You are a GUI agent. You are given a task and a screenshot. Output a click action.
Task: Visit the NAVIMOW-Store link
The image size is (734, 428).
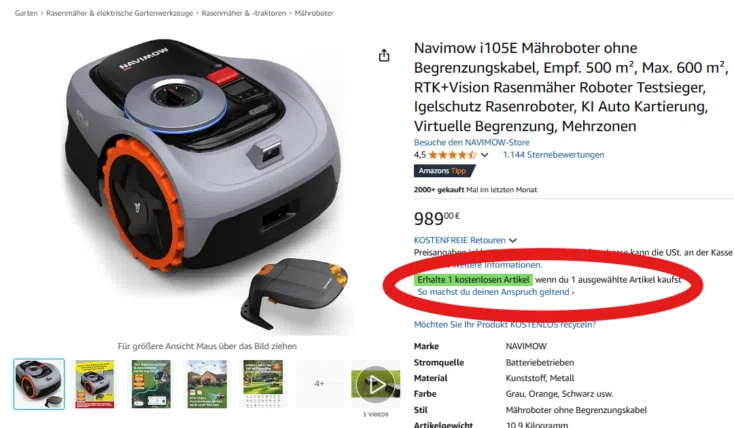pos(471,142)
